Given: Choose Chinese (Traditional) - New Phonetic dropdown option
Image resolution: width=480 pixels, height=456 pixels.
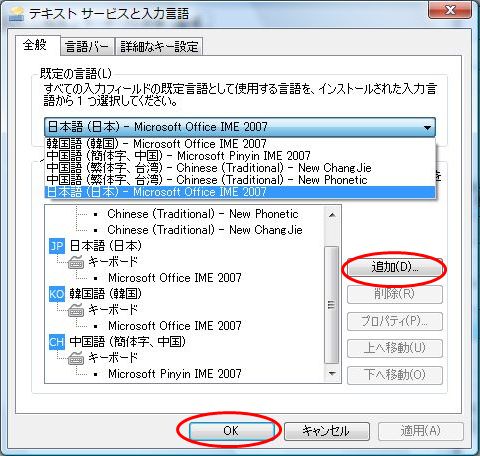Looking at the screenshot, I should [240, 180].
